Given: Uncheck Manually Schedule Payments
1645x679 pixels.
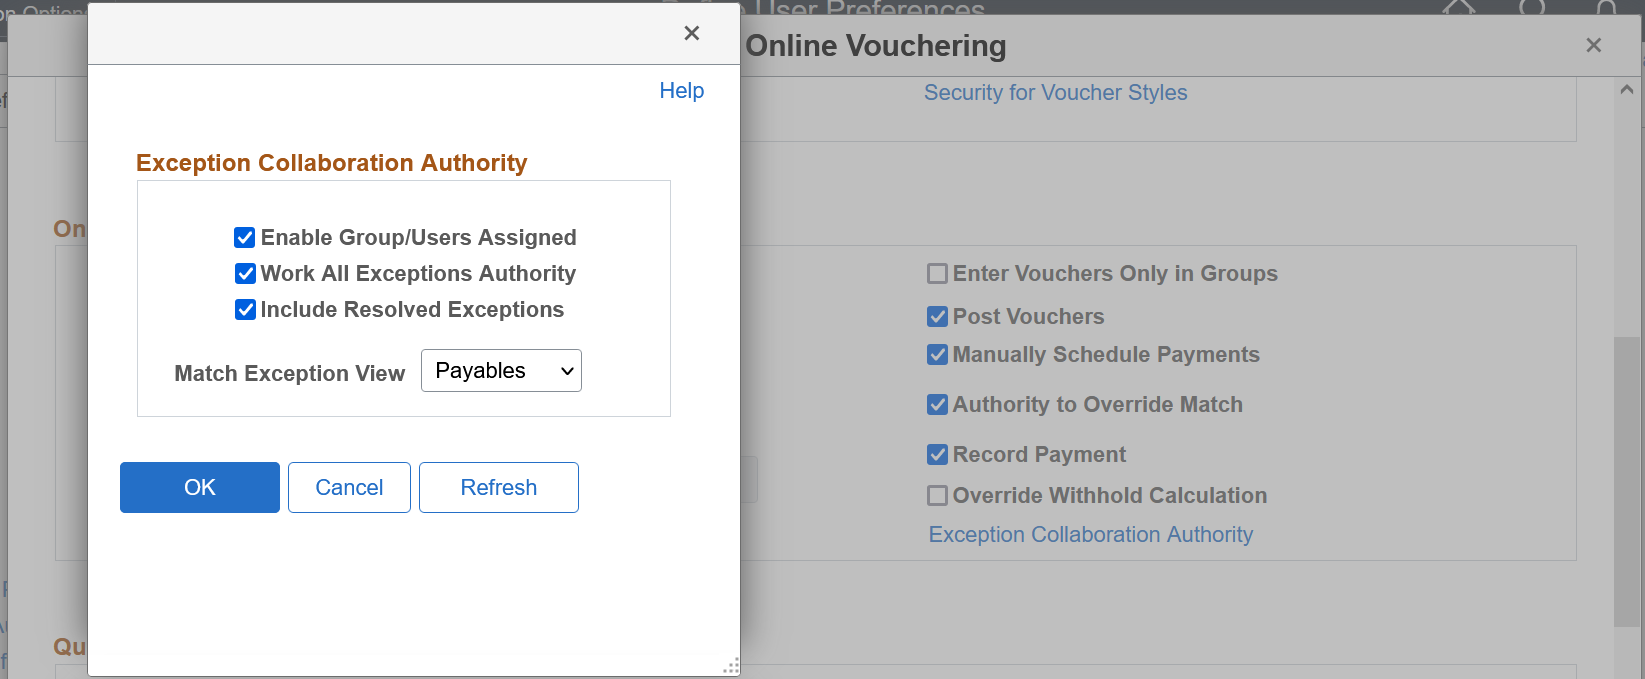Looking at the screenshot, I should coord(937,355).
